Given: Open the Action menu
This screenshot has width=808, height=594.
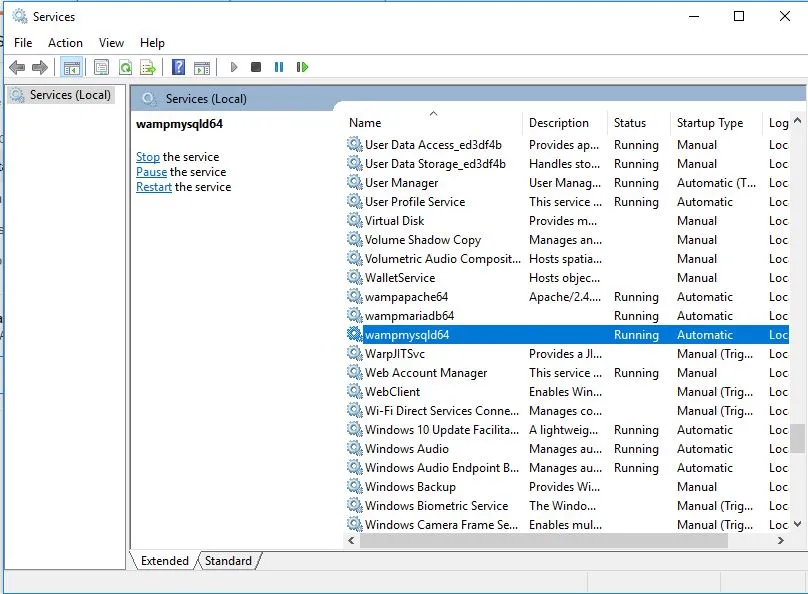Looking at the screenshot, I should pyautogui.click(x=65, y=43).
